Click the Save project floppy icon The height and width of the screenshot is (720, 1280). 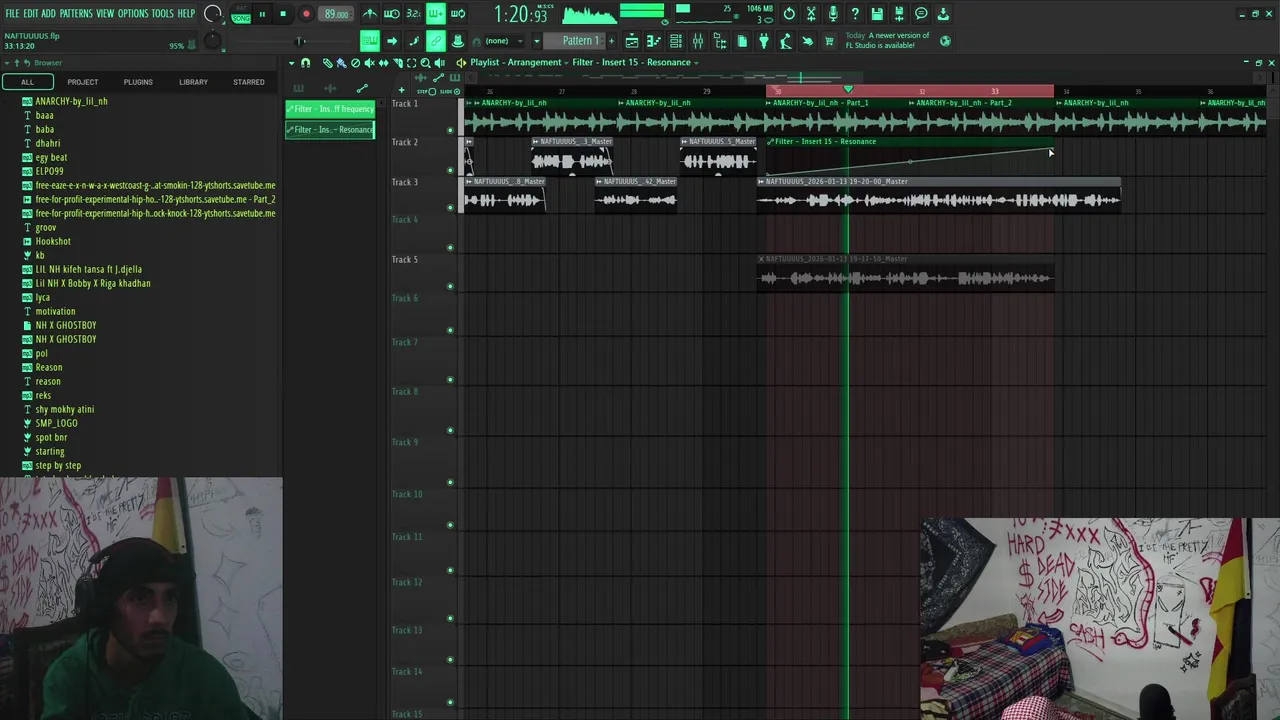coord(877,14)
